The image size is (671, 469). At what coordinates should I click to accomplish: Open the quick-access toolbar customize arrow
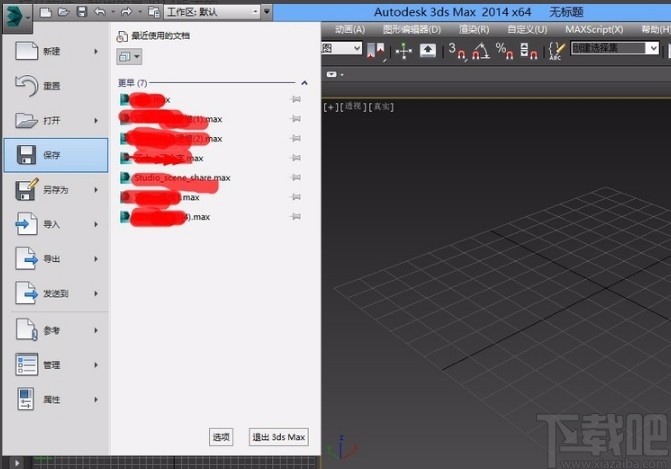click(267, 12)
